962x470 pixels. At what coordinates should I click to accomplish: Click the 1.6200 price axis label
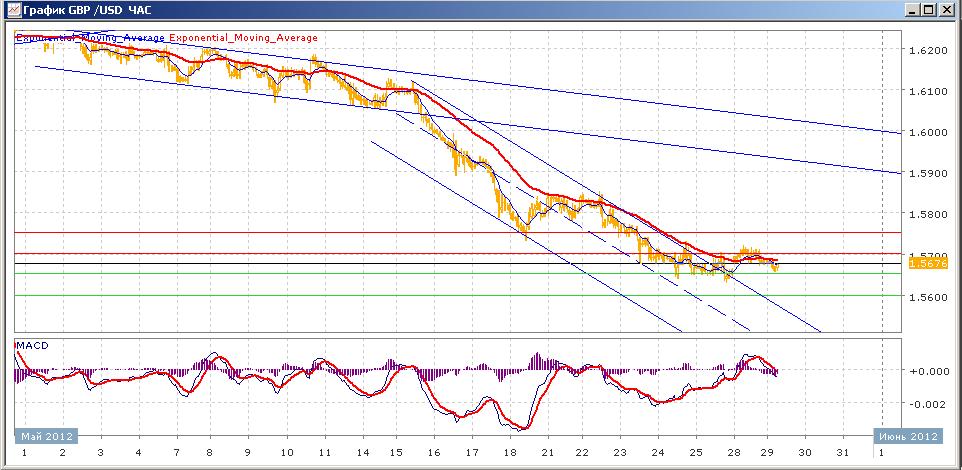(928, 50)
